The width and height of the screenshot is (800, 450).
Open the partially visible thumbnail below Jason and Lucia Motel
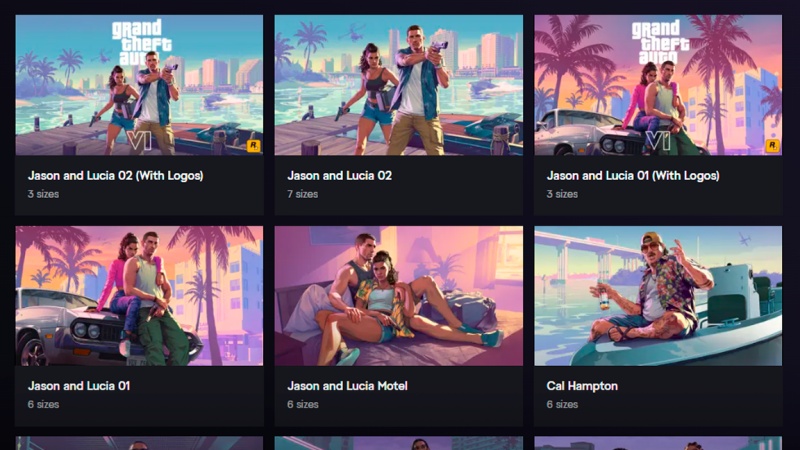click(x=398, y=443)
